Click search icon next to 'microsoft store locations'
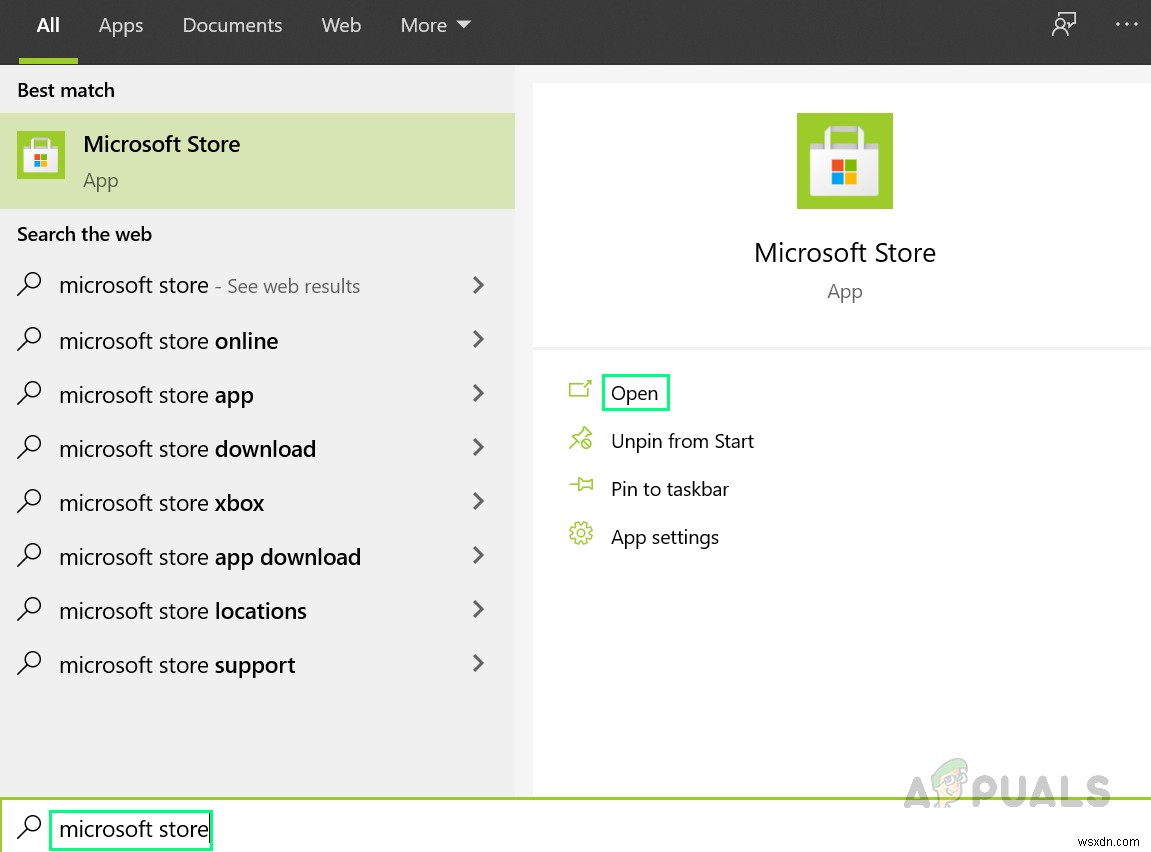1151x852 pixels. pyautogui.click(x=29, y=609)
